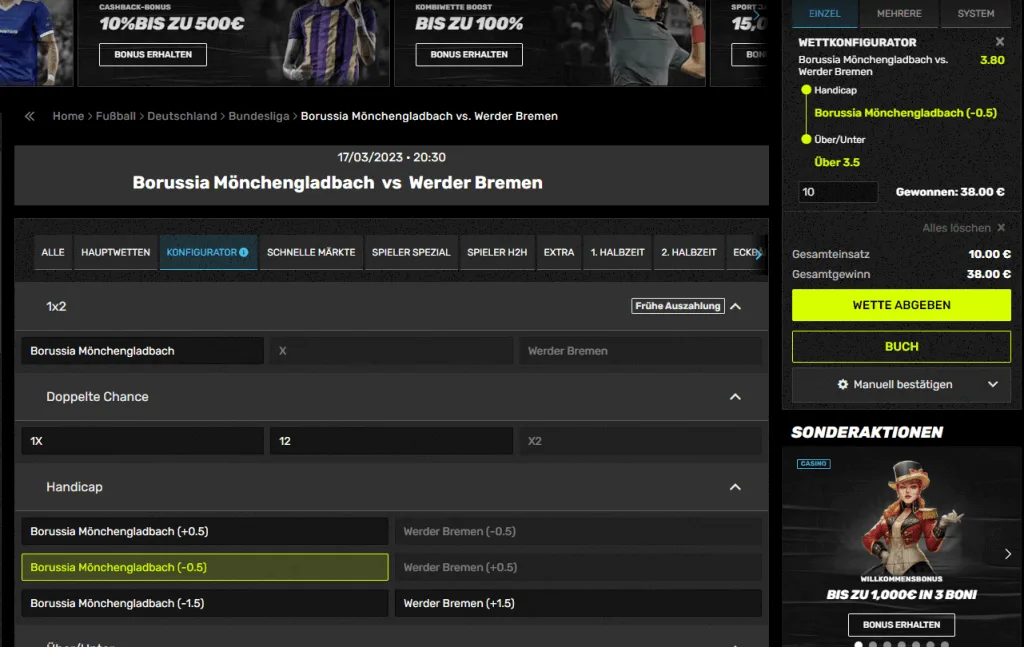Select Borussia Mönchengladbach (+0.5) handicap
This screenshot has width=1024, height=647.
click(205, 531)
